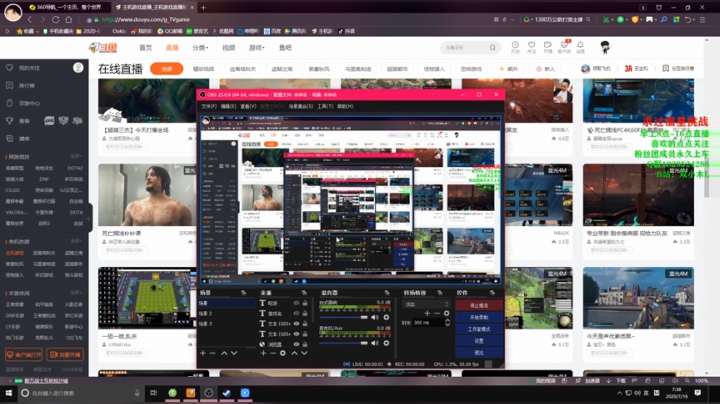Viewport: 720px width, 404px height.
Task: Open Steam from Windows taskbar
Action: point(227,393)
